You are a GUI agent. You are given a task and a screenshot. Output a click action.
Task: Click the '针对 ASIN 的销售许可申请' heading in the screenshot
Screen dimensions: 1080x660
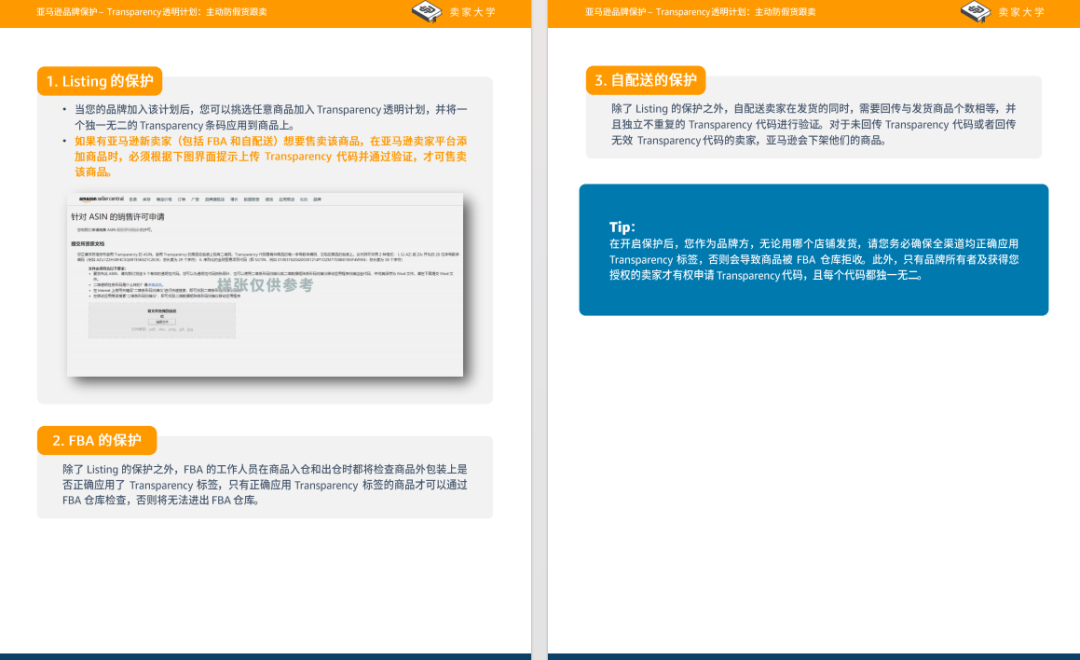pyautogui.click(x=118, y=216)
